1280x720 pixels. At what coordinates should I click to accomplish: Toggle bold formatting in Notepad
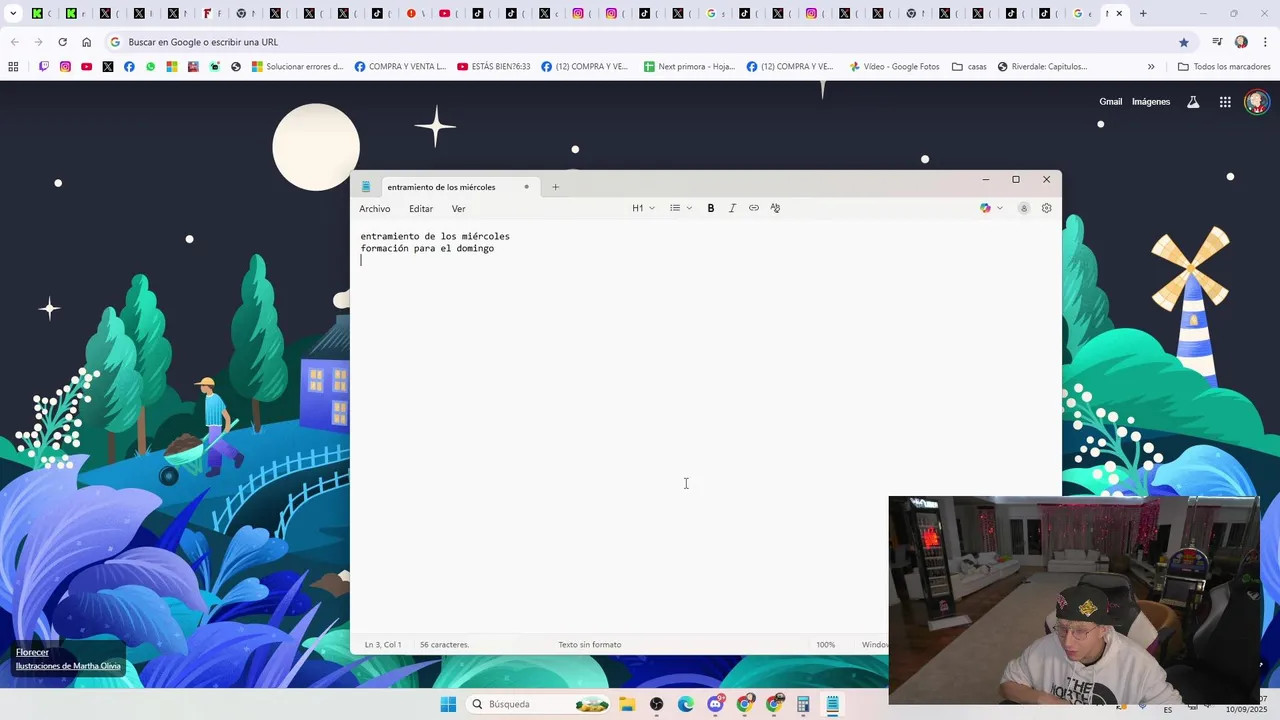[711, 208]
